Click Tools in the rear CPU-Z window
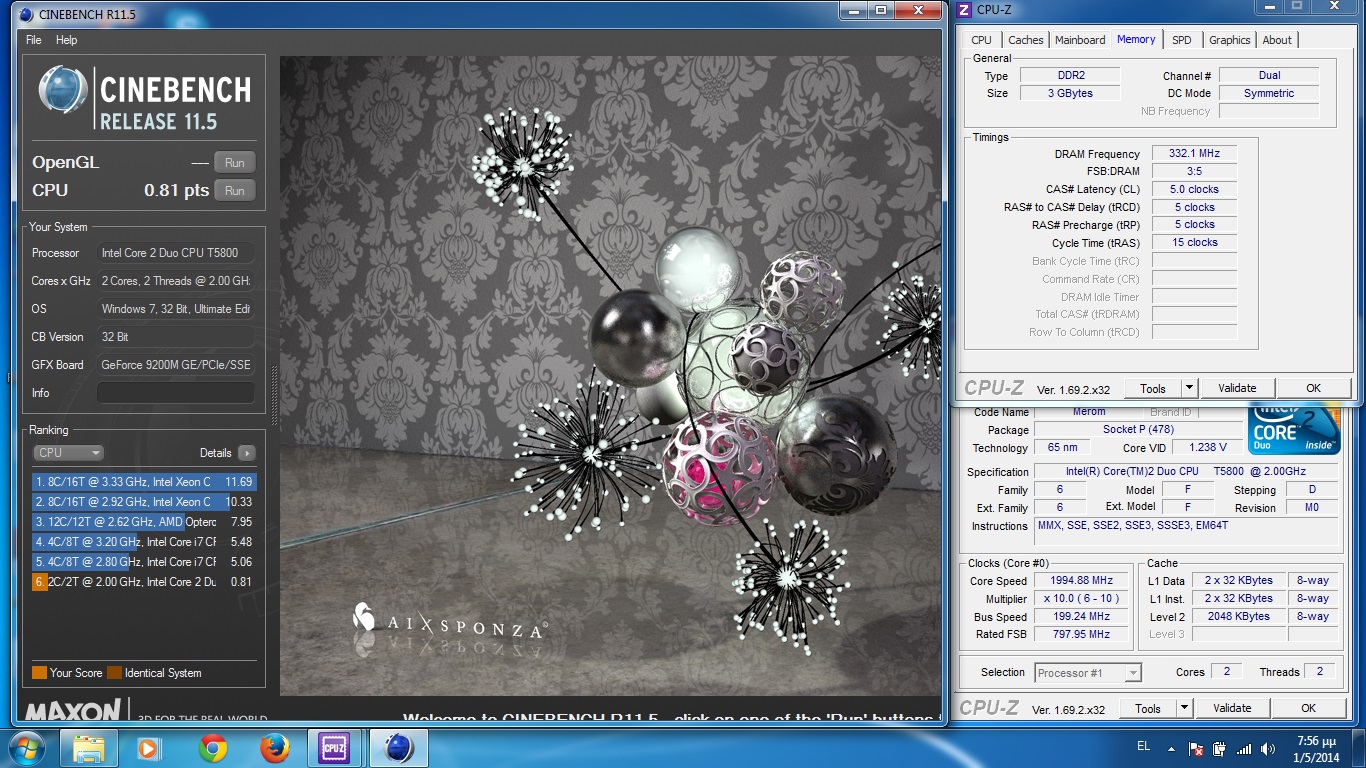 [x=1148, y=708]
